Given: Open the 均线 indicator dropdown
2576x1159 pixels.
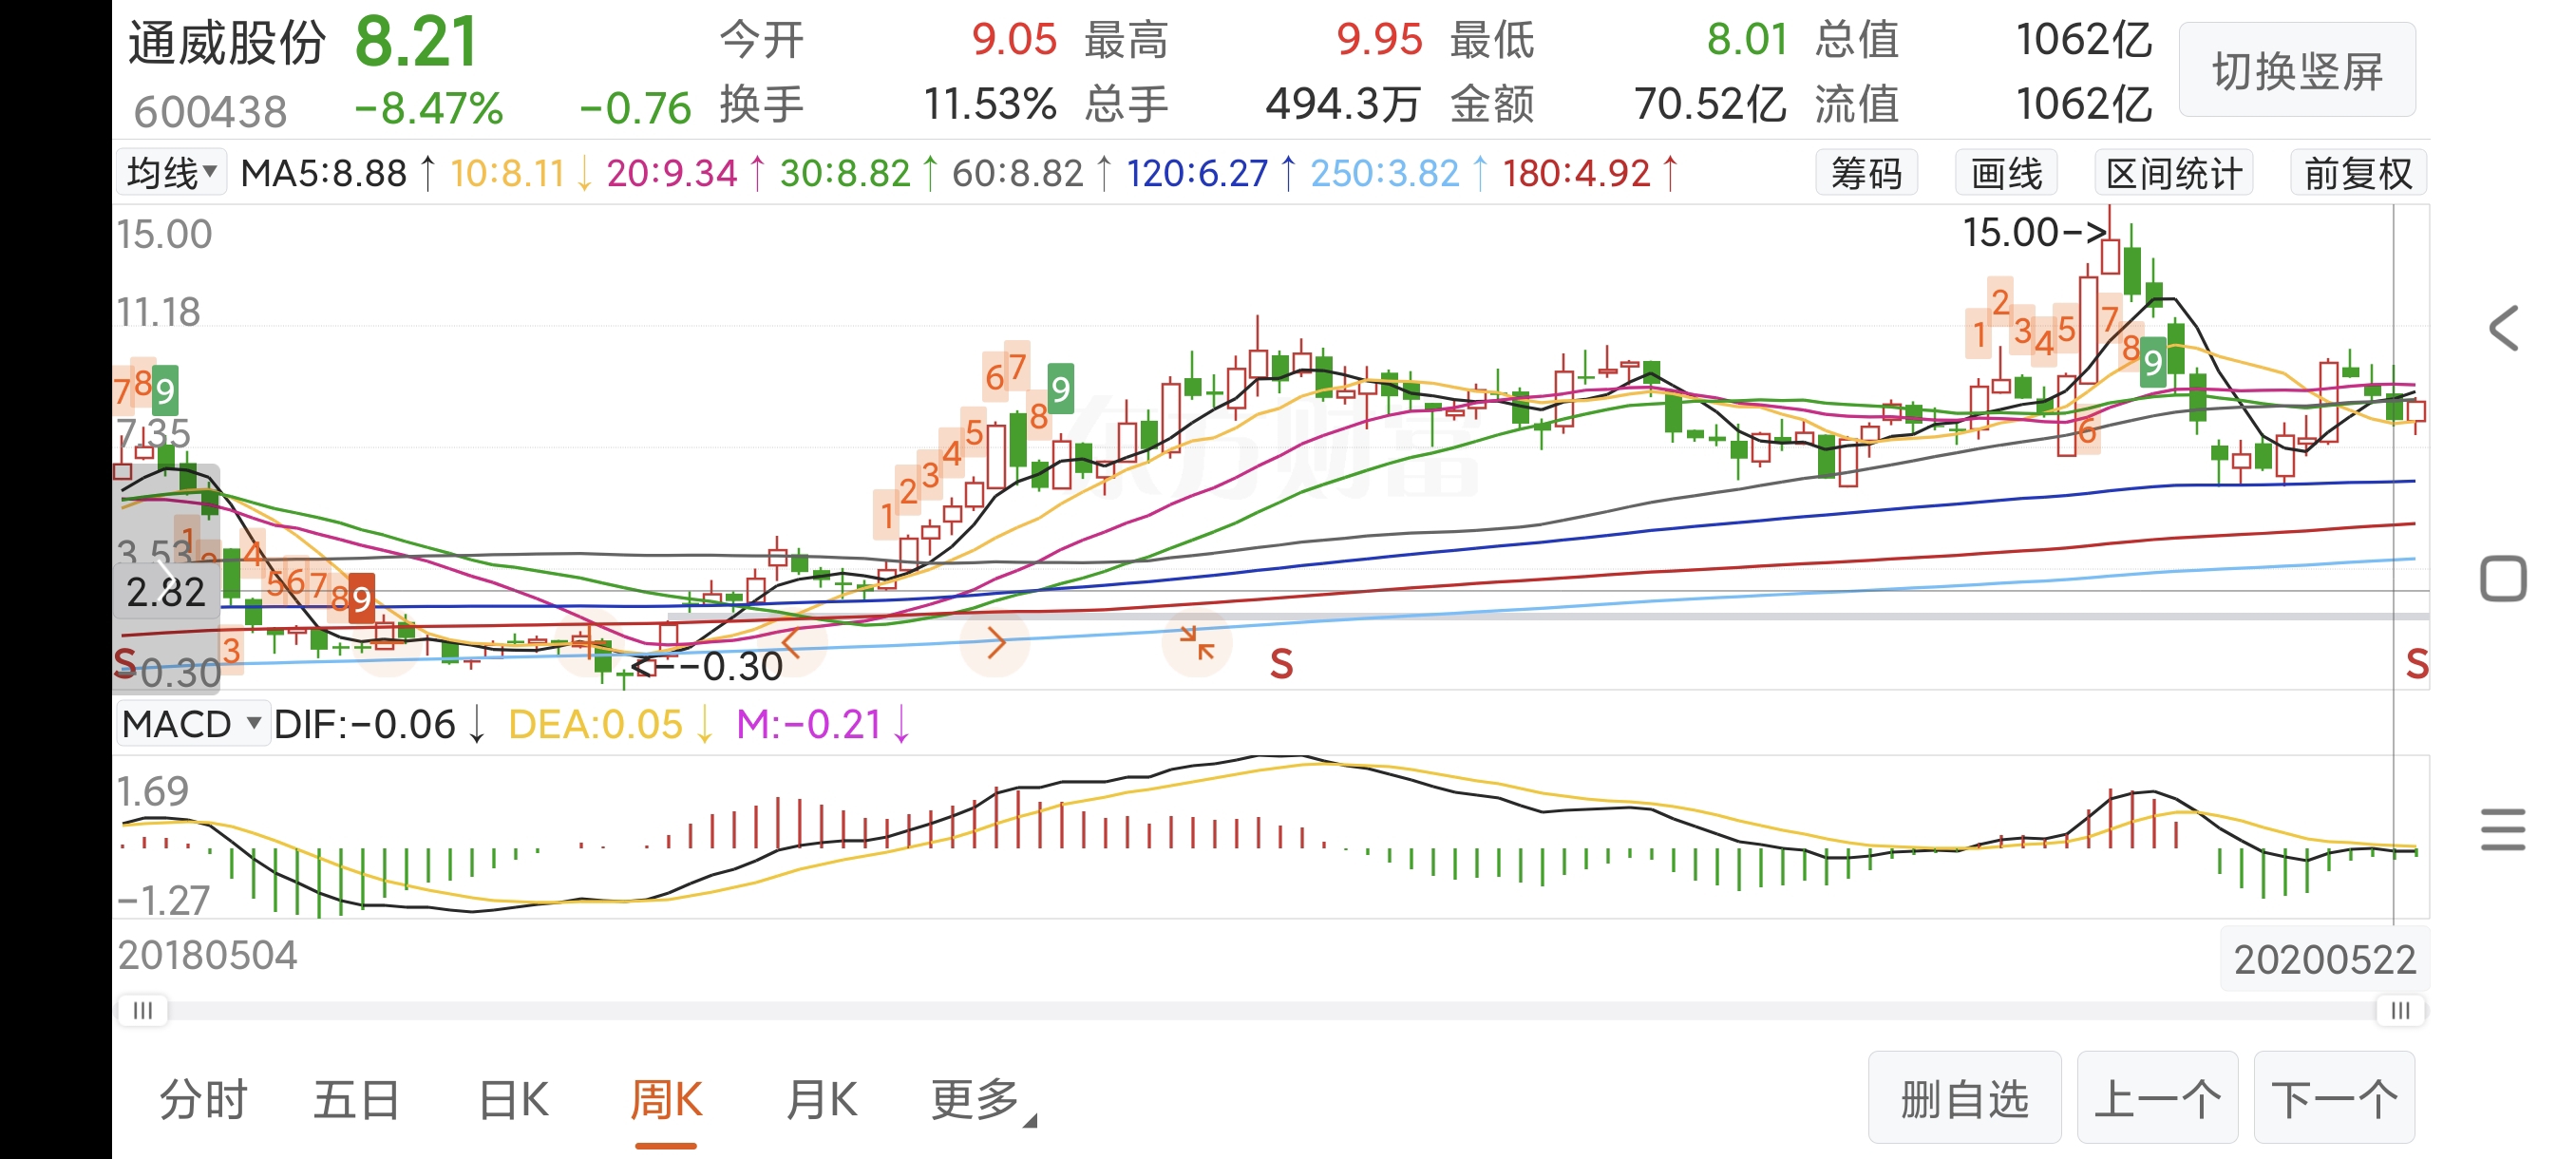Looking at the screenshot, I should point(171,173).
